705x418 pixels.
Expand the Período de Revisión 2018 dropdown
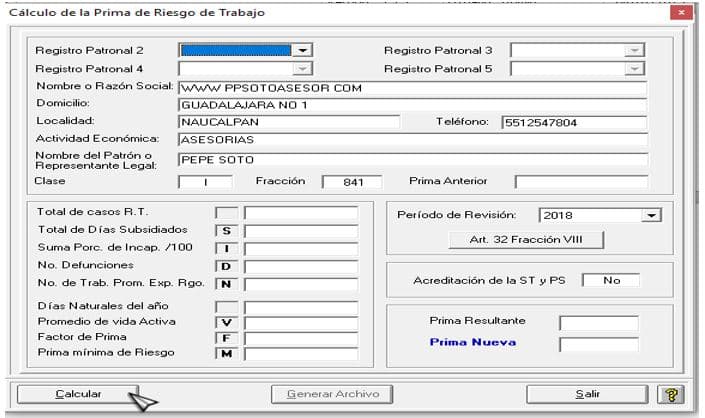pos(651,215)
